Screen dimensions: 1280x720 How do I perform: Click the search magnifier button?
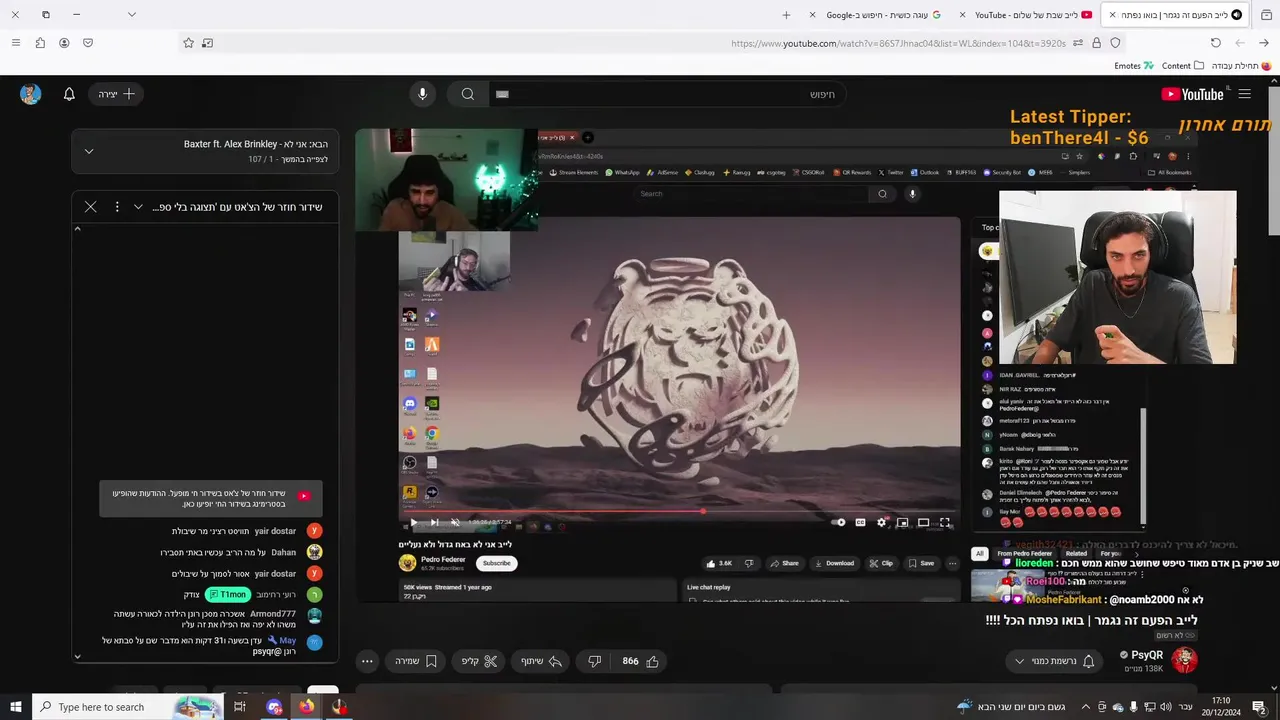(x=467, y=94)
